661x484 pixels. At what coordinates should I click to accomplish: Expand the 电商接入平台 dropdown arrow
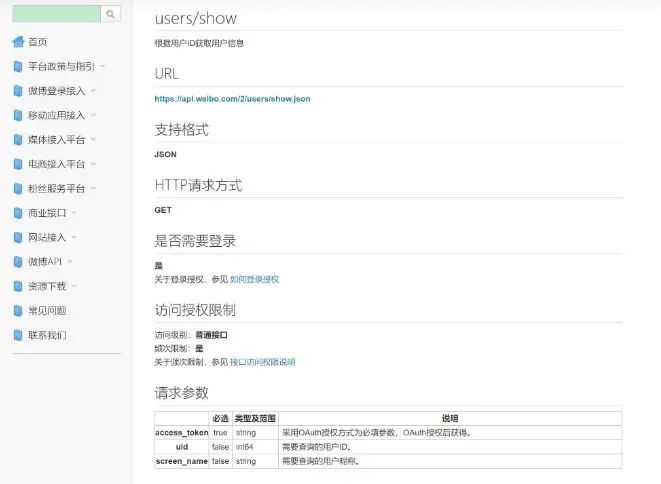[x=93, y=164]
